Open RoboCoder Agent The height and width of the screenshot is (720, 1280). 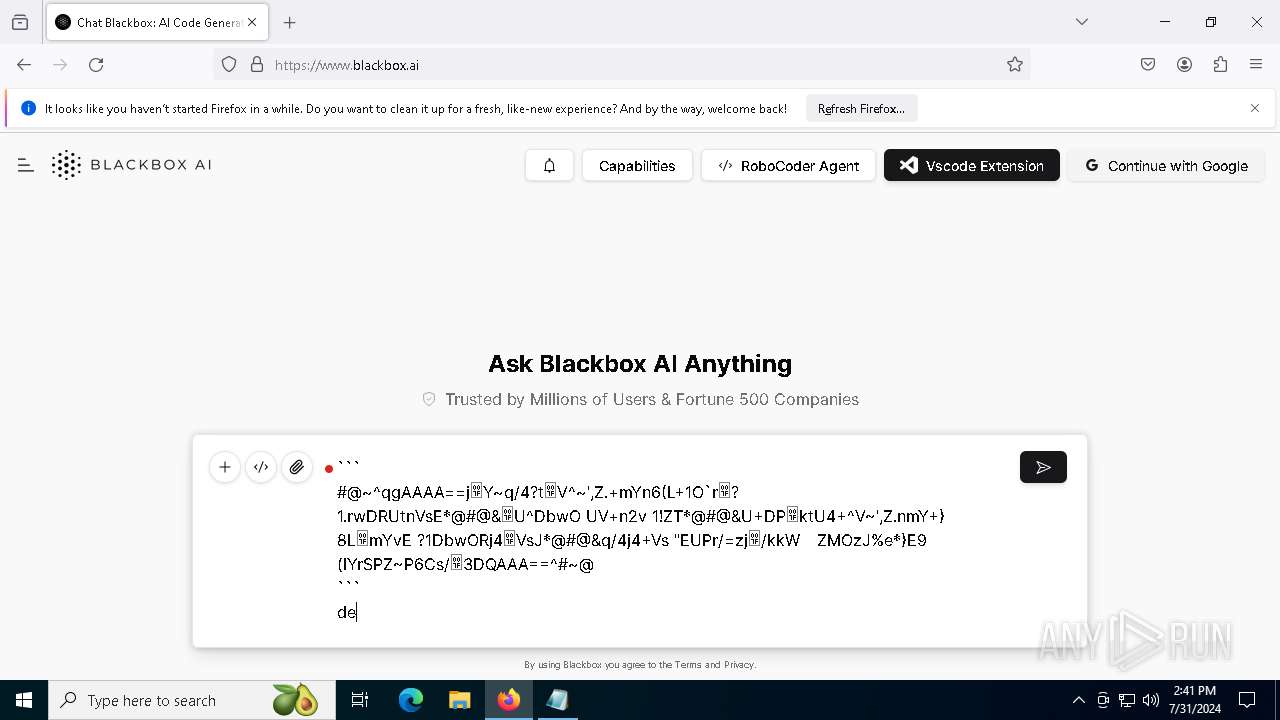(789, 166)
